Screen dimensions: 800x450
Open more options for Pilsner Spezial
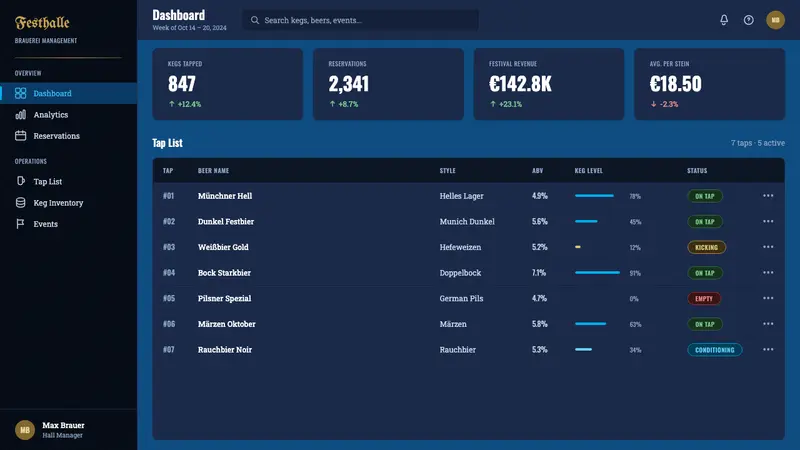(768, 298)
